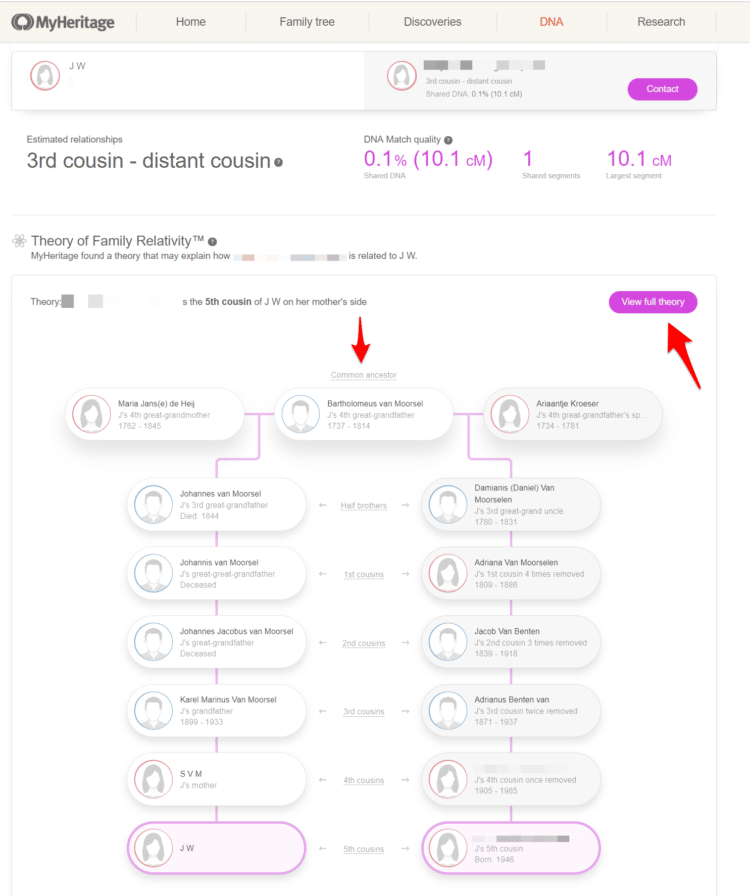Click the MyHeritage logo
This screenshot has height=896, width=750.
tap(63, 21)
